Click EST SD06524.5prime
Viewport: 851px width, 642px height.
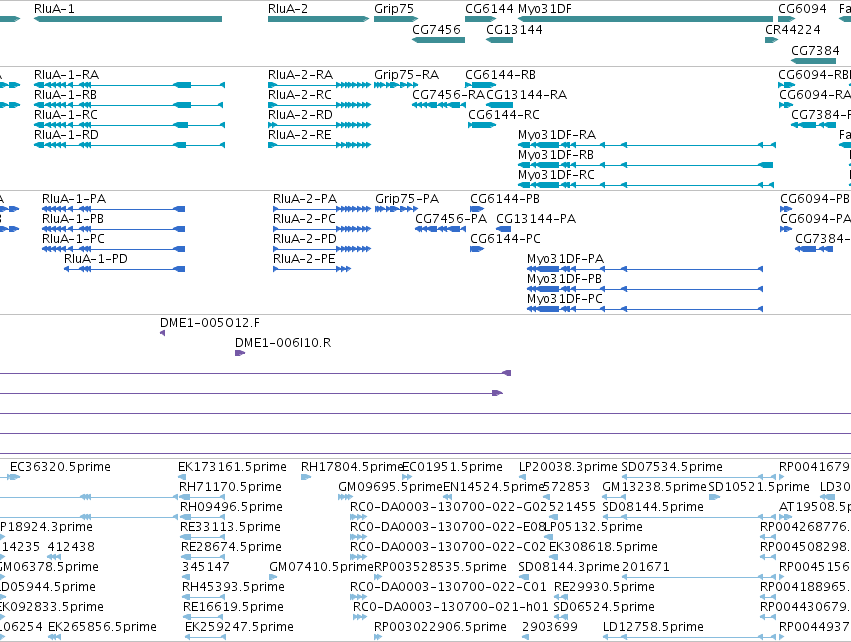click(x=561, y=618)
